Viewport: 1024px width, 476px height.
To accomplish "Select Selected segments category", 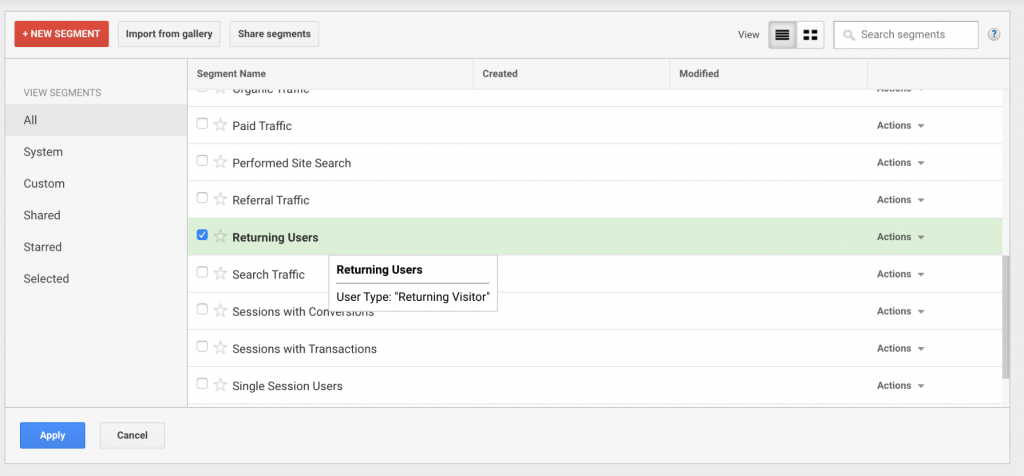I will pyautogui.click(x=97, y=279).
